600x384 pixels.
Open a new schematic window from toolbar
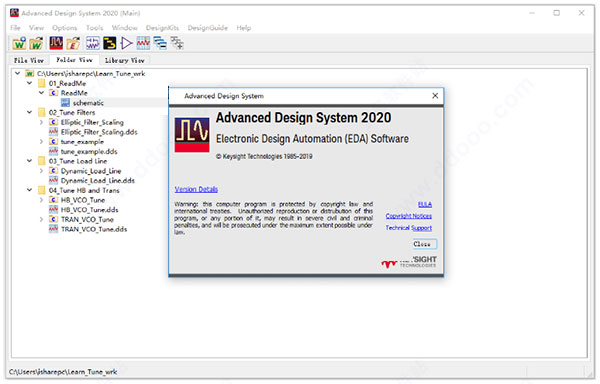pos(92,43)
